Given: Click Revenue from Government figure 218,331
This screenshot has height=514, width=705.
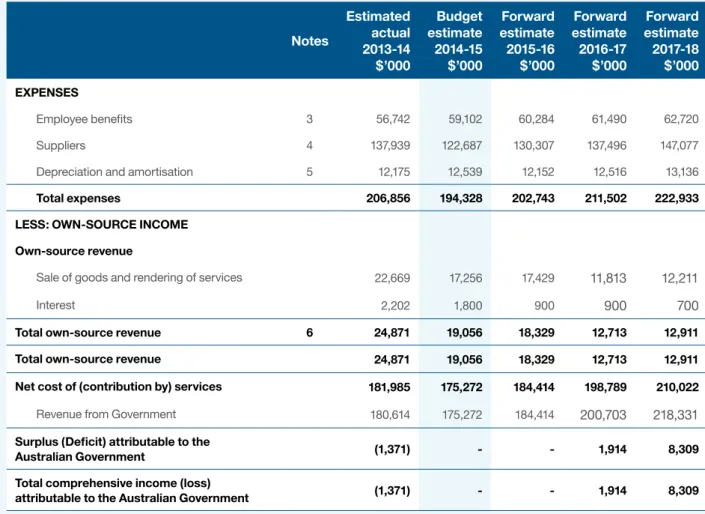Looking at the screenshot, I should pos(675,415).
